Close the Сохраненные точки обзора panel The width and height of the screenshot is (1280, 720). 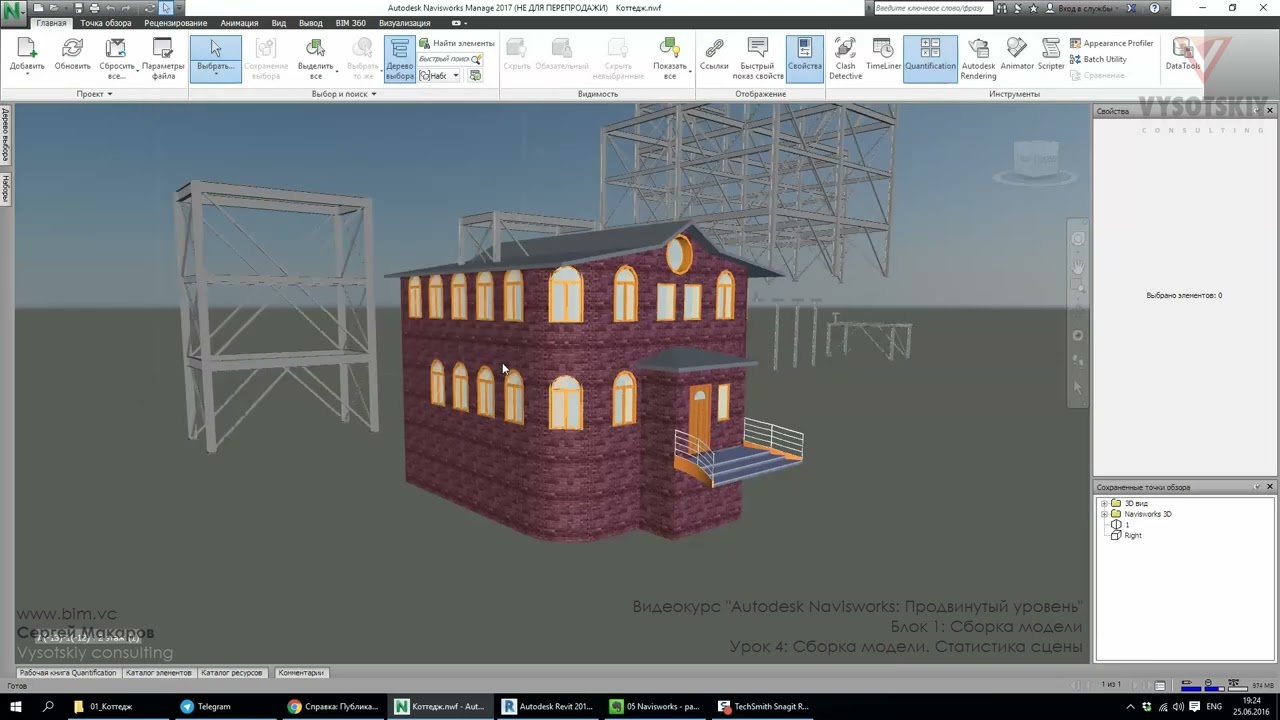[1270, 487]
